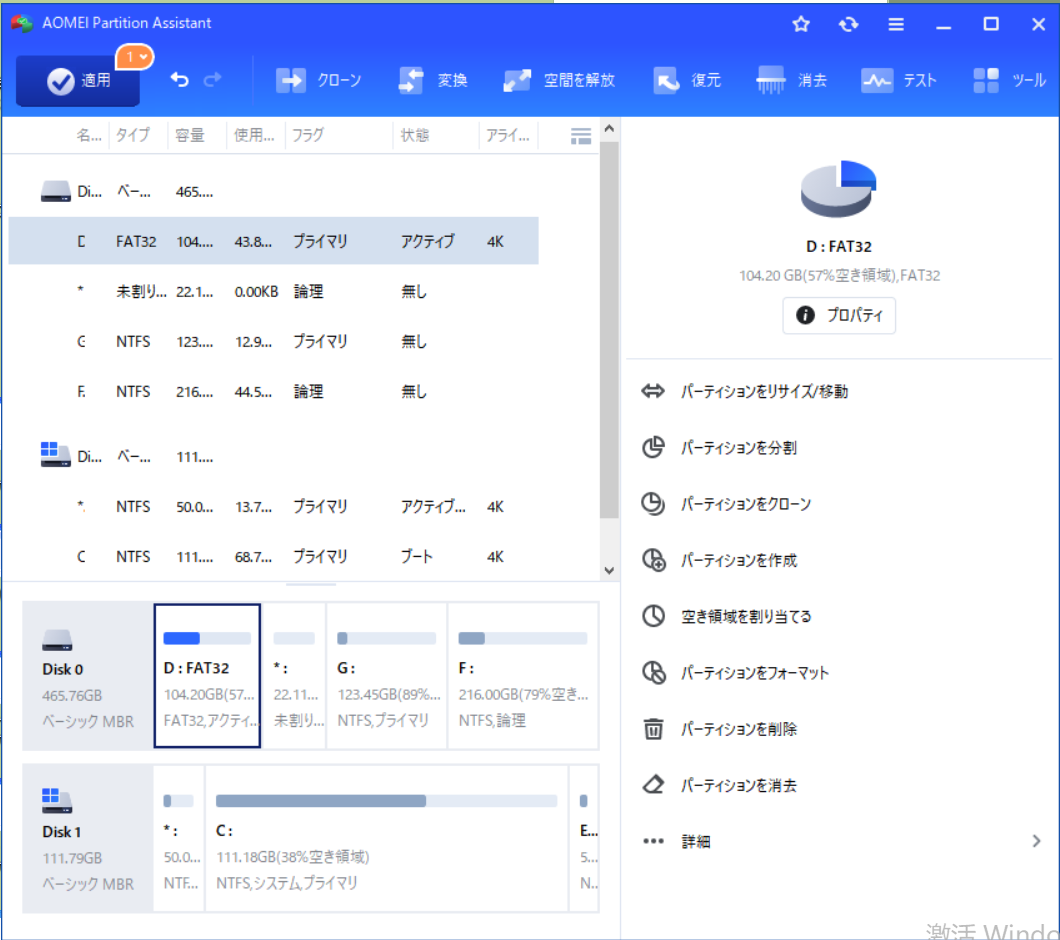Select Disk 1 block in disk map
The height and width of the screenshot is (940, 1060).
pyautogui.click(x=88, y=839)
